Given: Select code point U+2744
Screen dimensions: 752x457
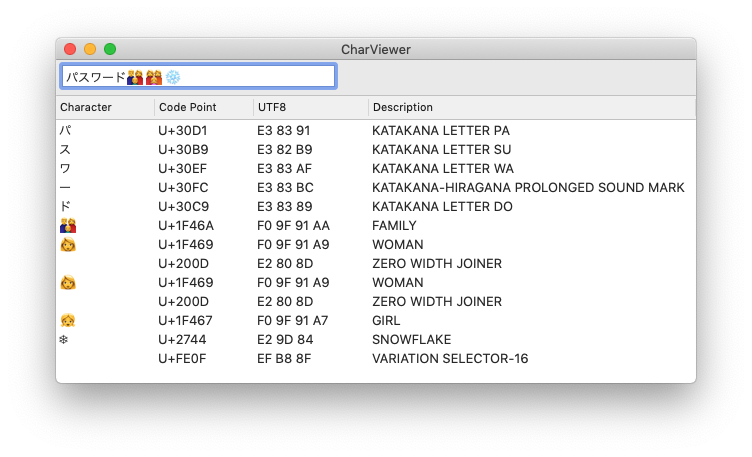Looking at the screenshot, I should click(x=182, y=340).
